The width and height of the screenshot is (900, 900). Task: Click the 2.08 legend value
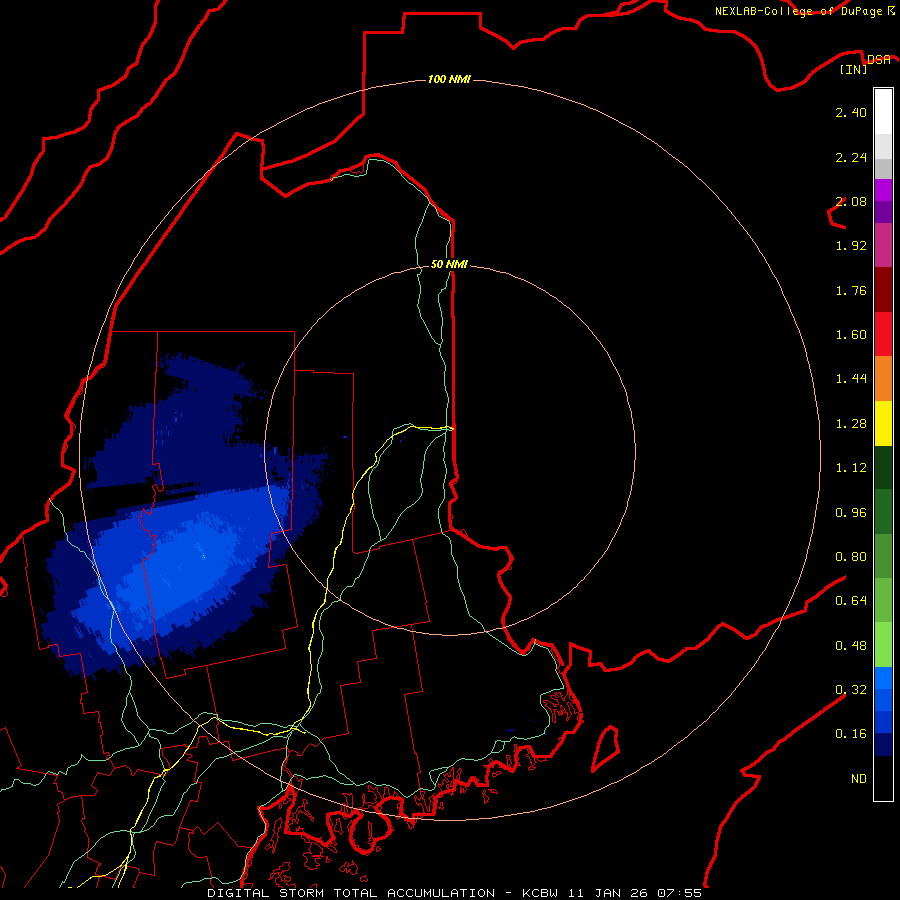point(851,201)
